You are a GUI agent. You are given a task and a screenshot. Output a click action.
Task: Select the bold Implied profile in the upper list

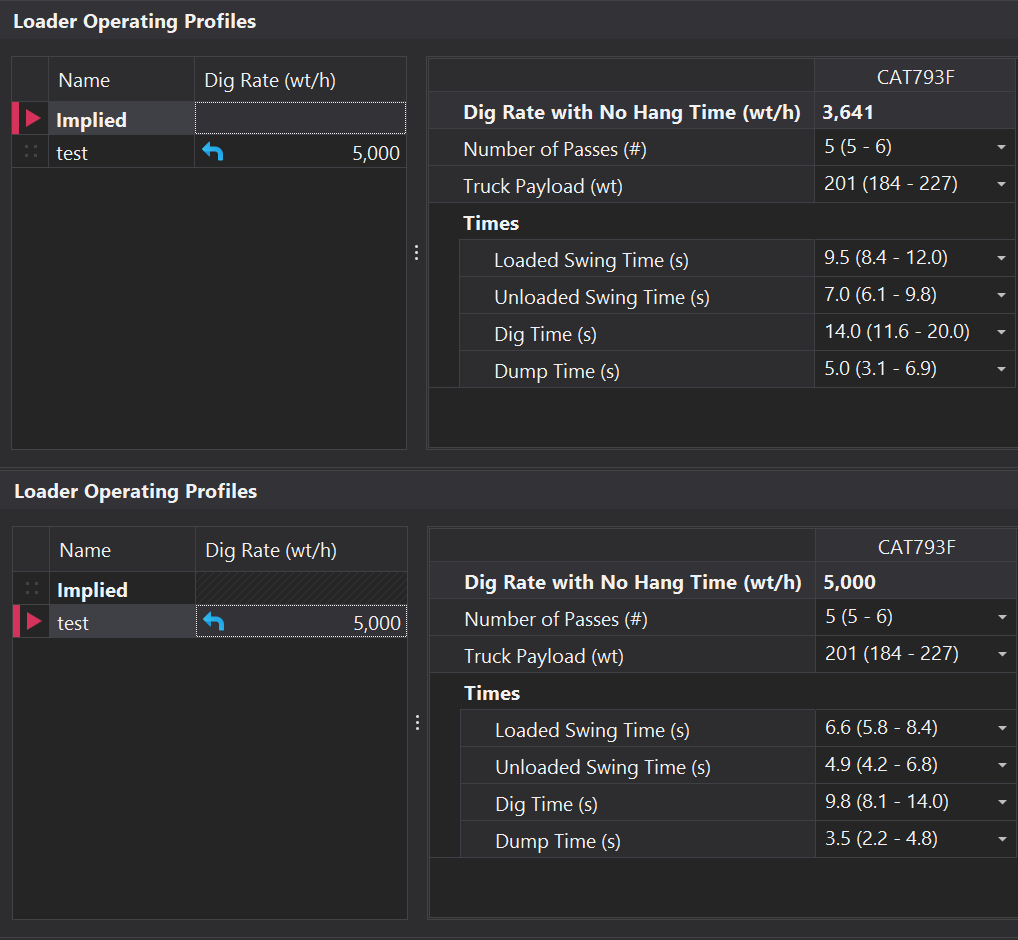[92, 120]
